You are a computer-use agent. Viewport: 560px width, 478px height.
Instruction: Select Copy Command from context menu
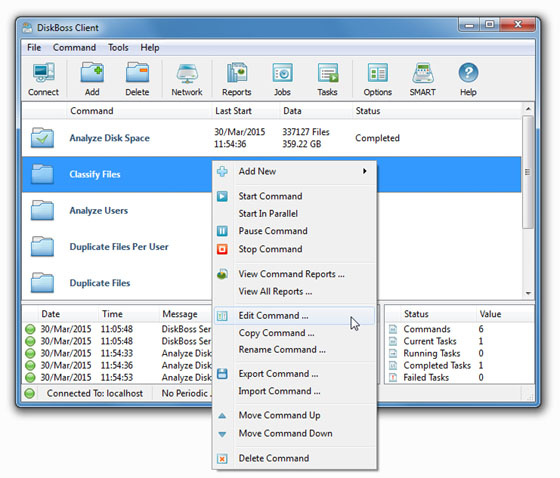click(295, 333)
